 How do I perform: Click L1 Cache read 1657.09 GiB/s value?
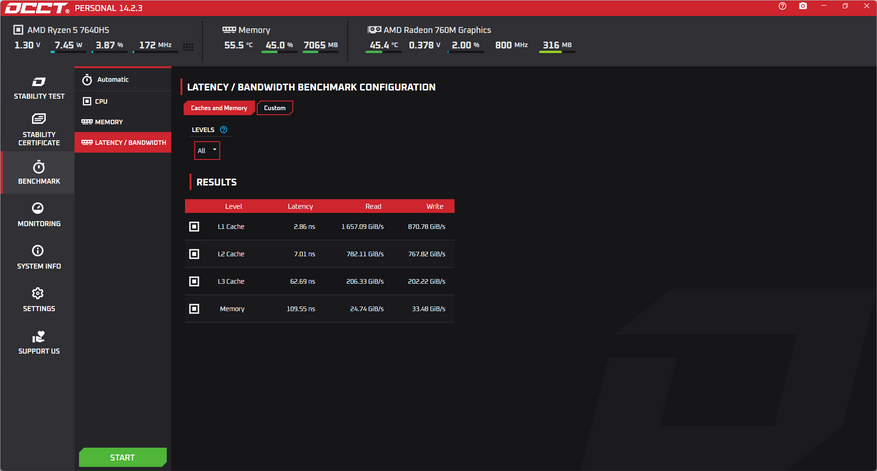(362, 227)
